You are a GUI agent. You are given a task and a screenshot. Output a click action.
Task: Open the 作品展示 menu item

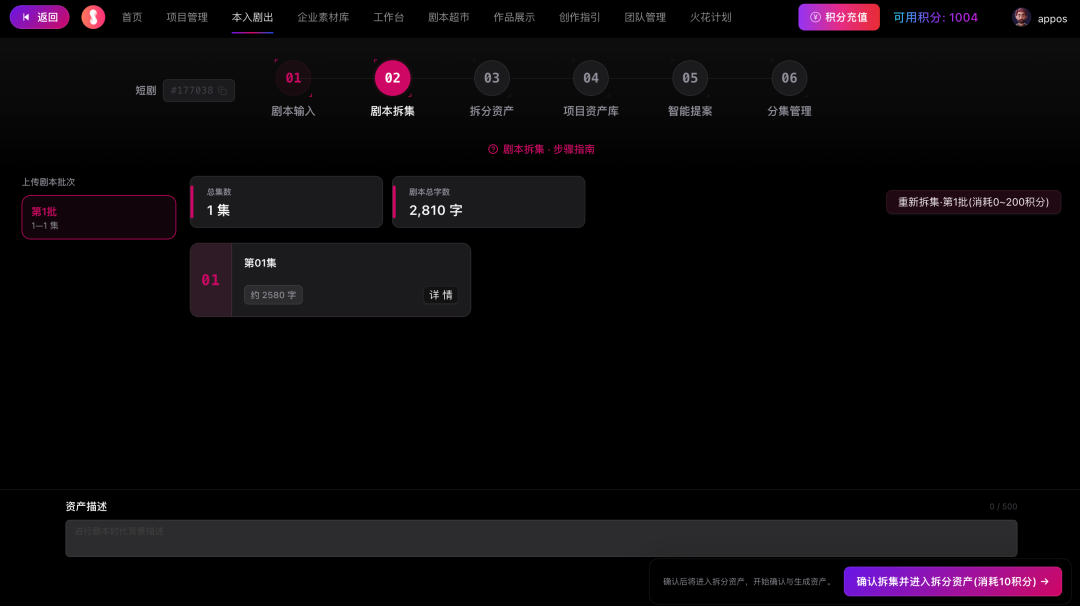pyautogui.click(x=514, y=17)
